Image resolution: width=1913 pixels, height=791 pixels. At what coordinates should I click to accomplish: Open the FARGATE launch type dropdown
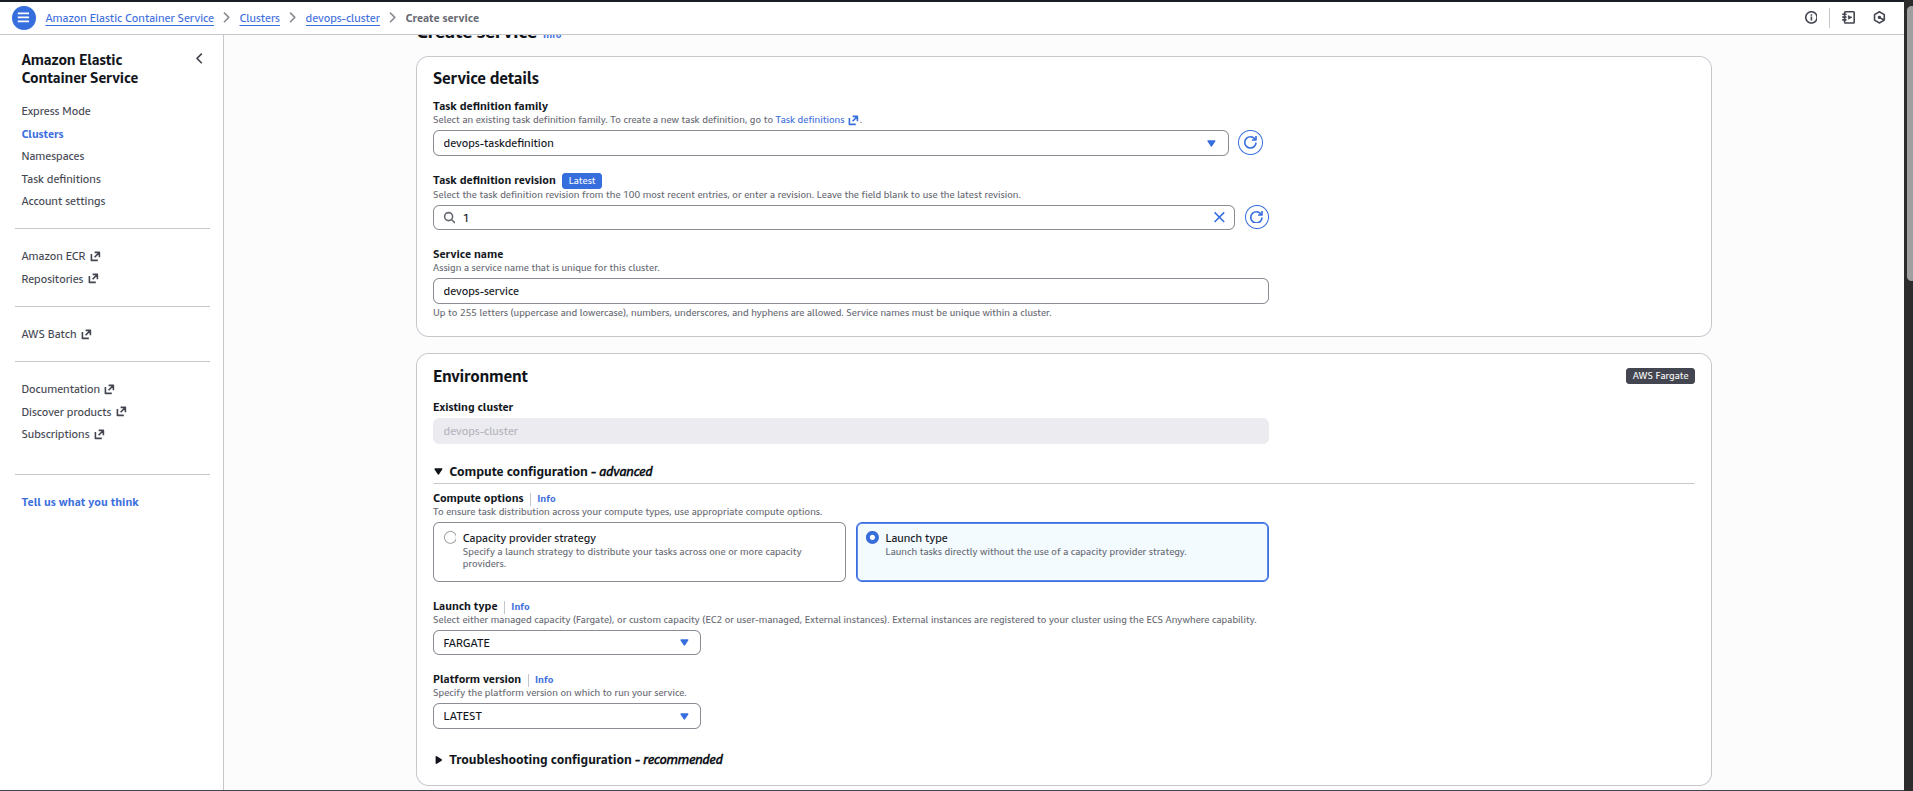pos(566,643)
